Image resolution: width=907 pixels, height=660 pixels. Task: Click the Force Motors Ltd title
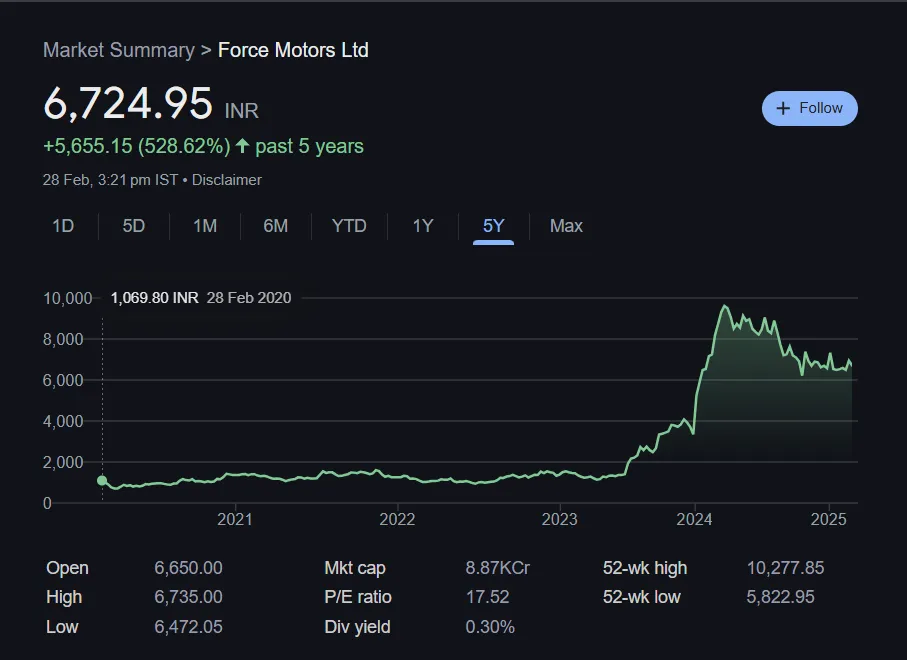[x=293, y=50]
